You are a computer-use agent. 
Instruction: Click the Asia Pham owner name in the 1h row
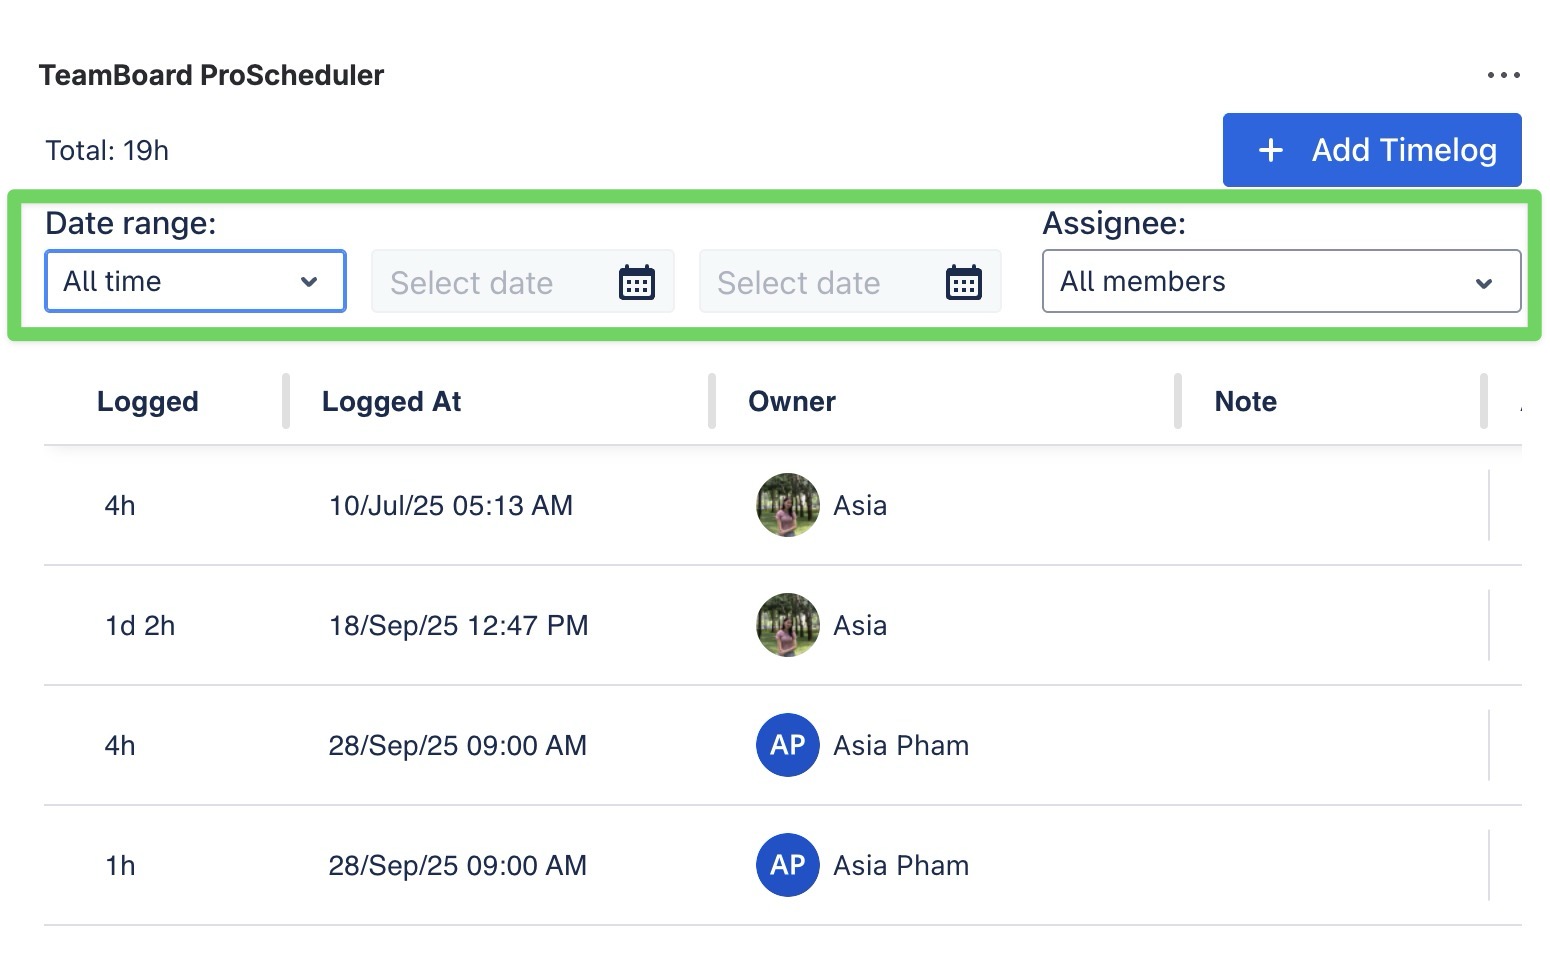(901, 865)
